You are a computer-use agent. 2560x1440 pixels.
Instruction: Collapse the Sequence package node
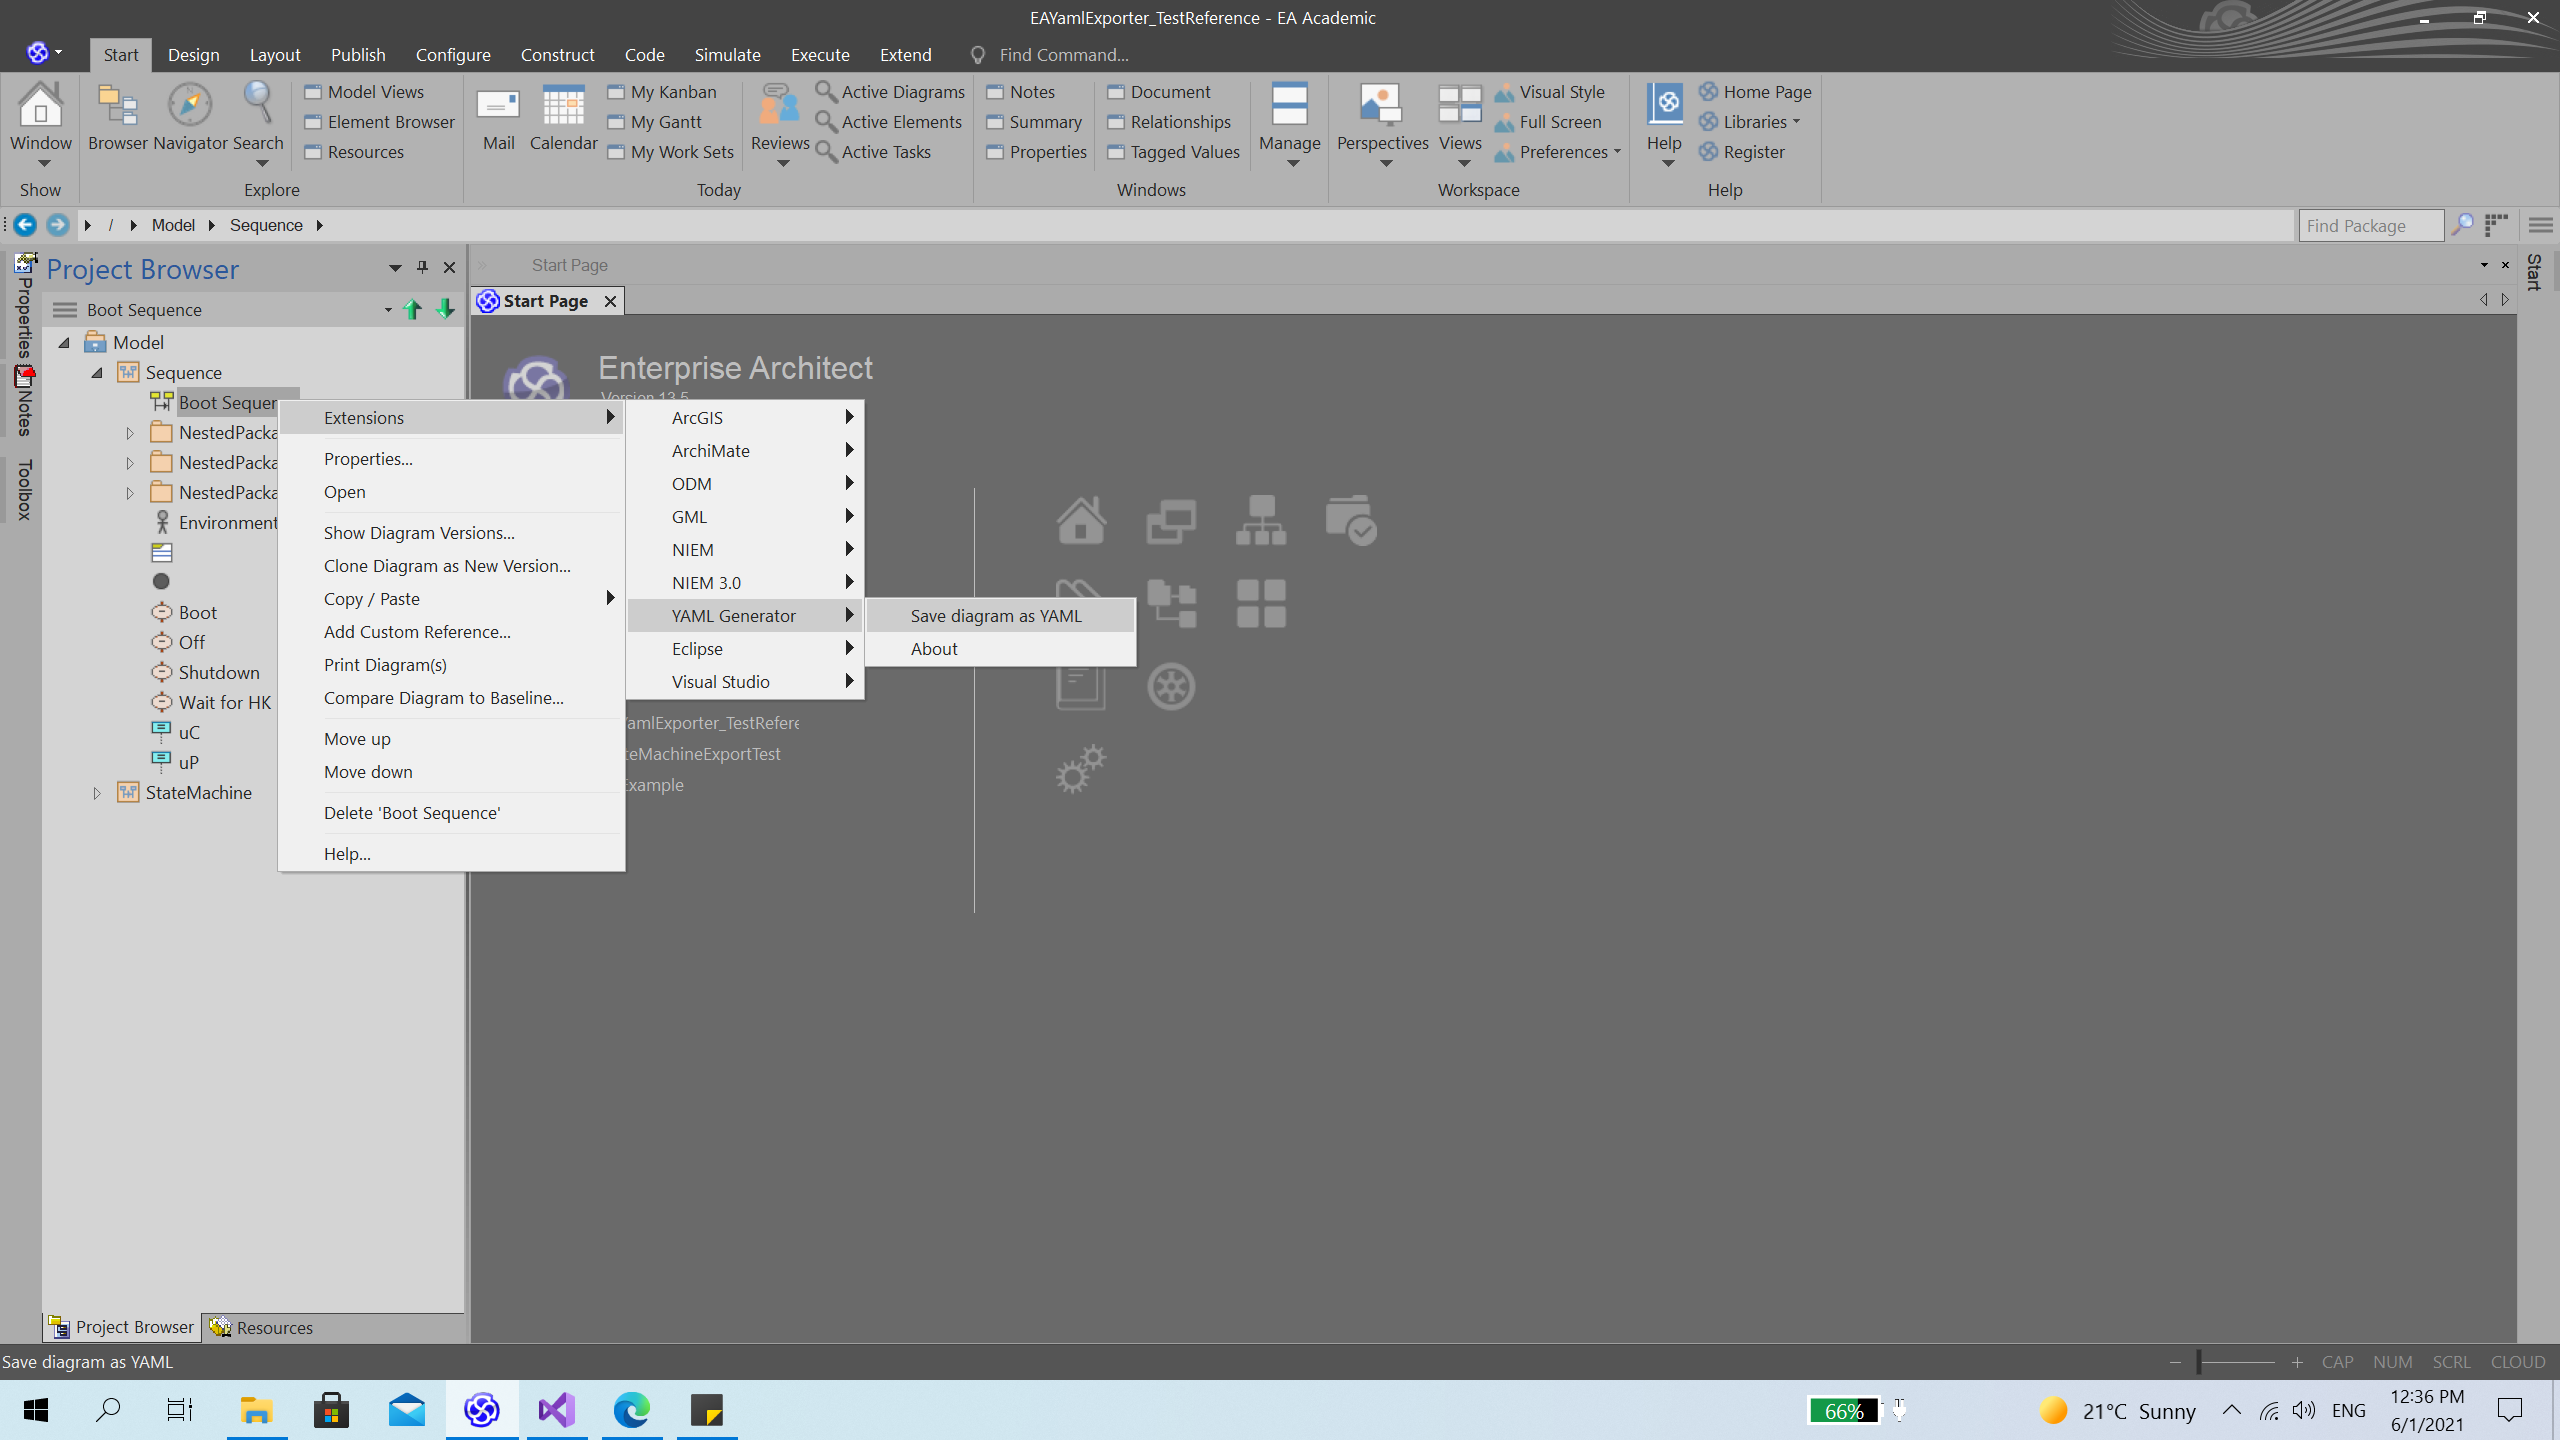pyautogui.click(x=97, y=373)
